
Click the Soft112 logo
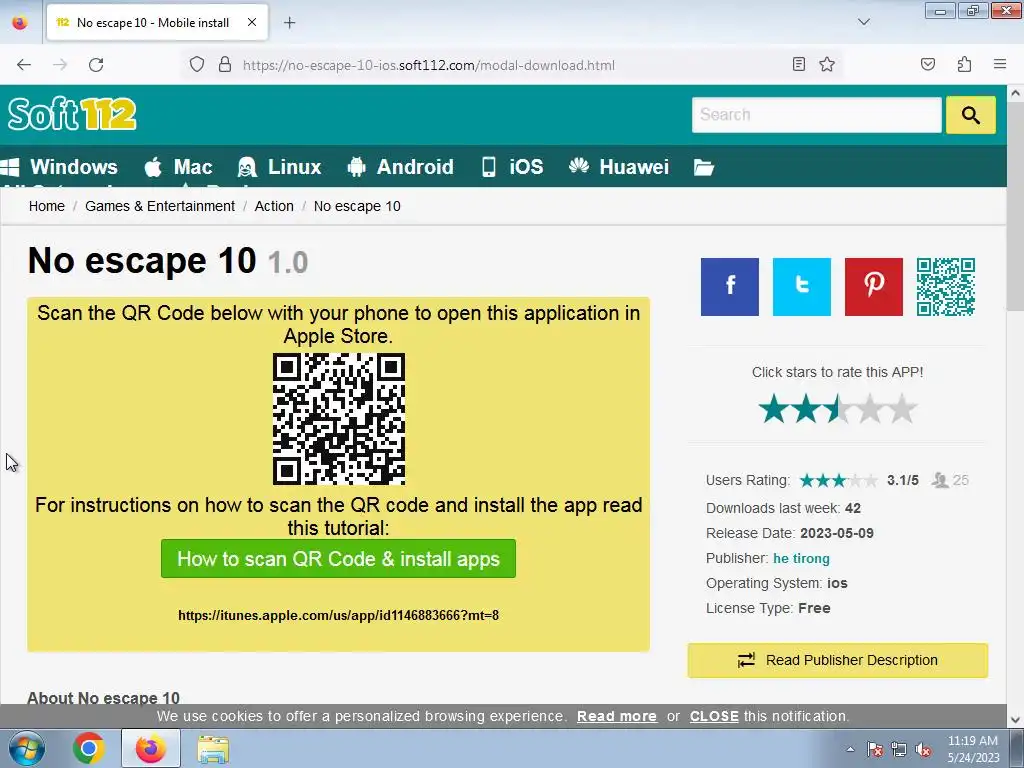coord(72,114)
